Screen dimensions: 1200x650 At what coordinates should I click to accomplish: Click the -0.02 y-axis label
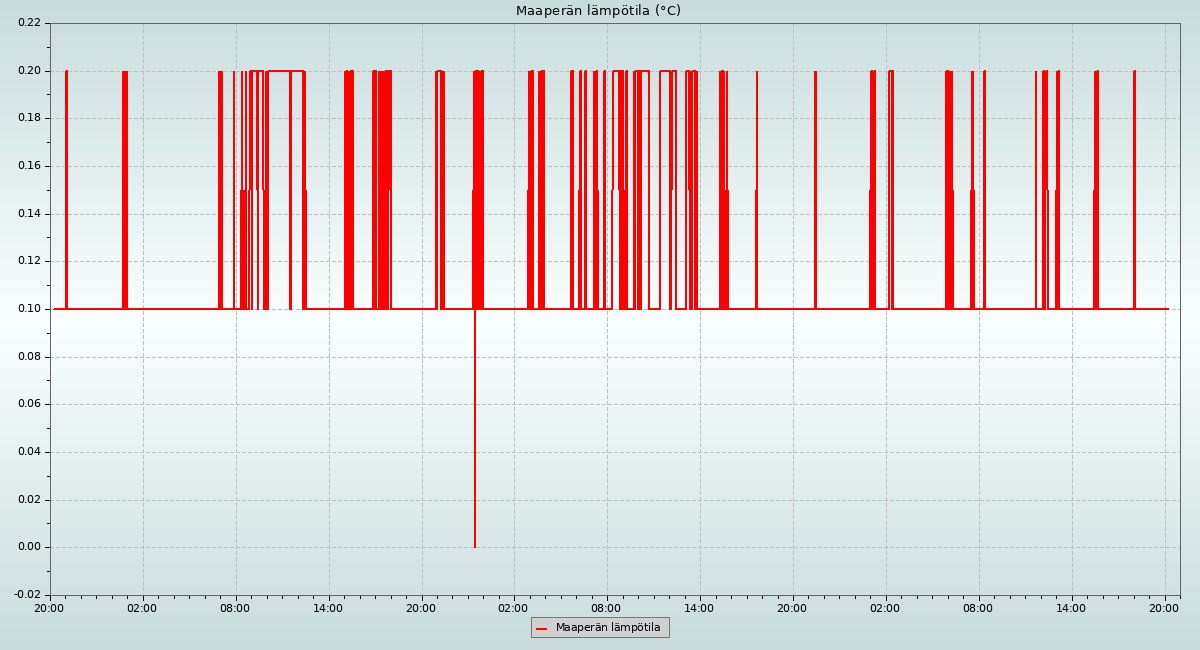click(28, 595)
